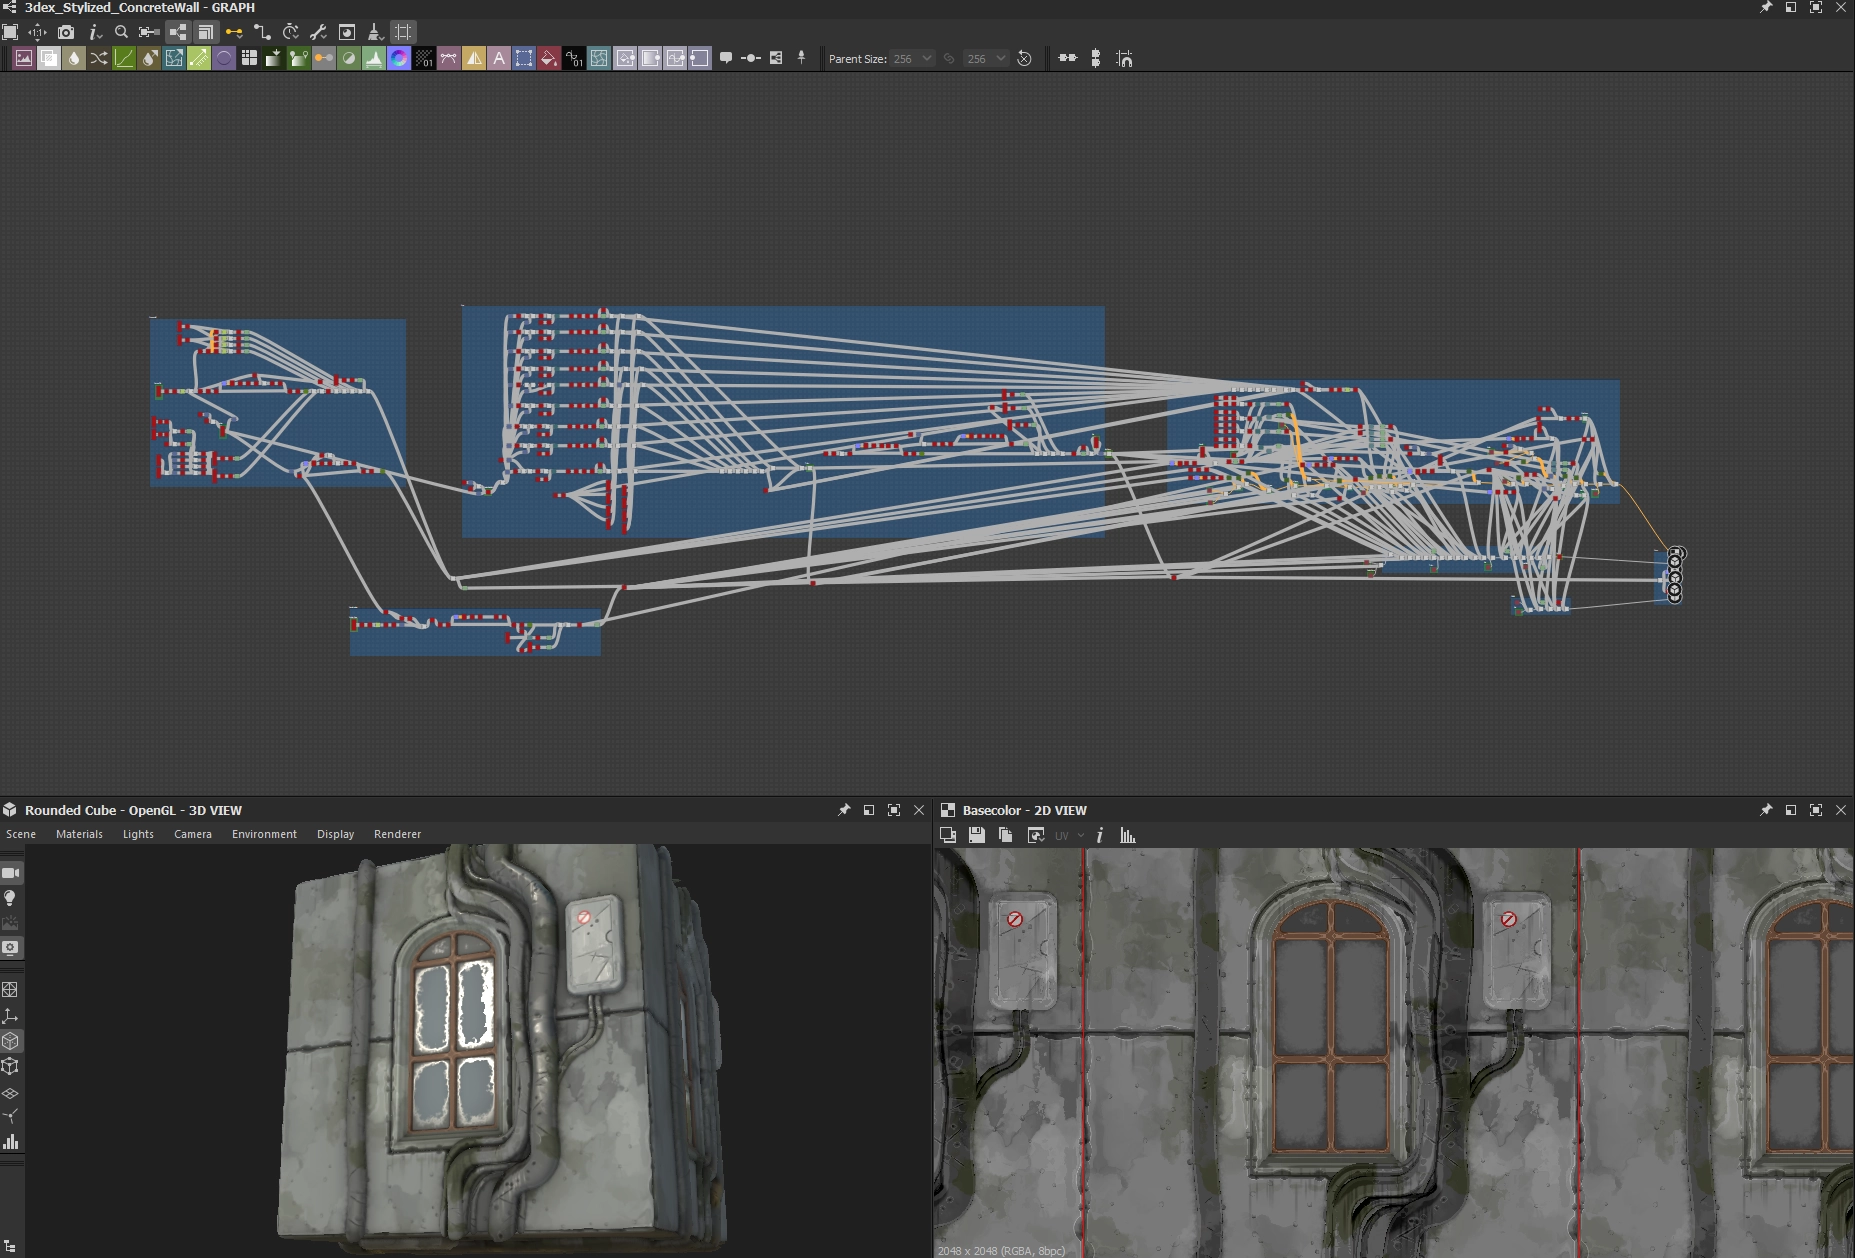The width and height of the screenshot is (1855, 1258).
Task: Add a Text node from the node toolbar
Action: coord(499,58)
